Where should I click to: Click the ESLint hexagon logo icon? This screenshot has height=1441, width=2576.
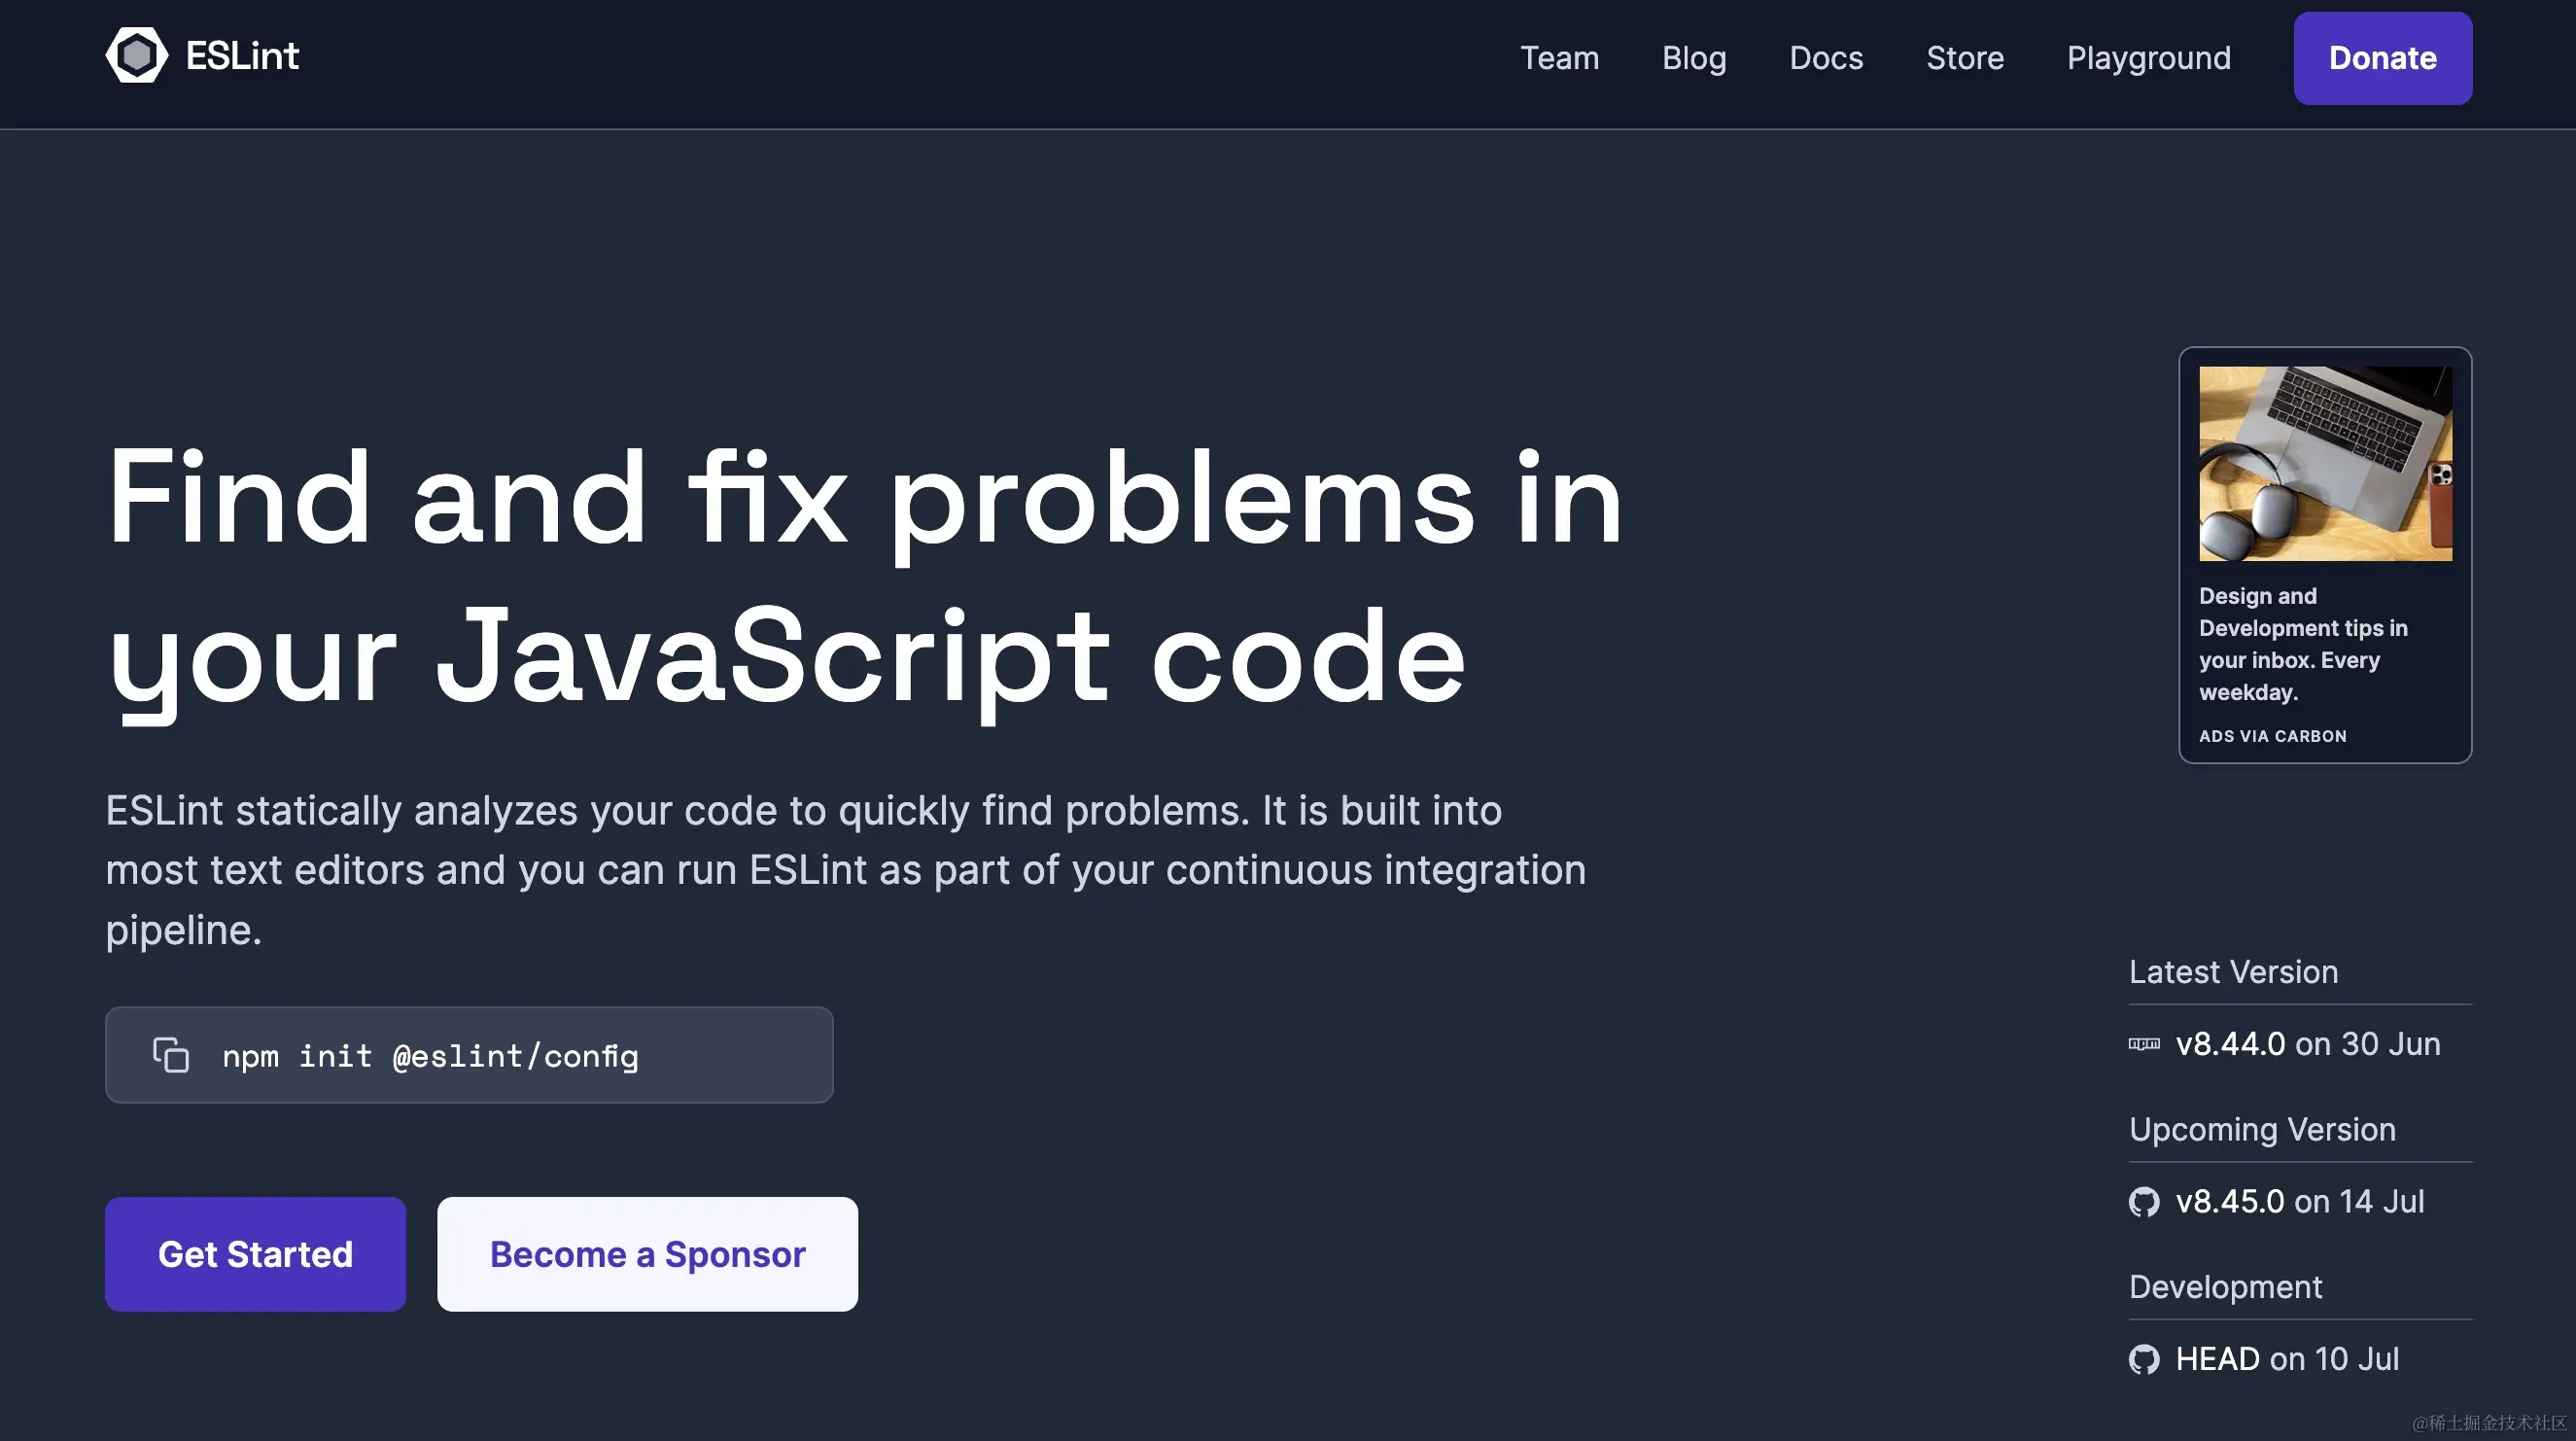point(137,55)
